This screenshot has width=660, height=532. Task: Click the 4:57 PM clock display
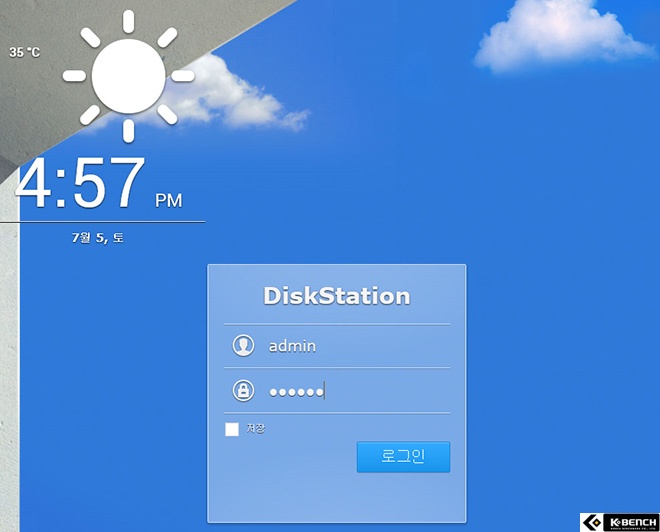point(99,183)
